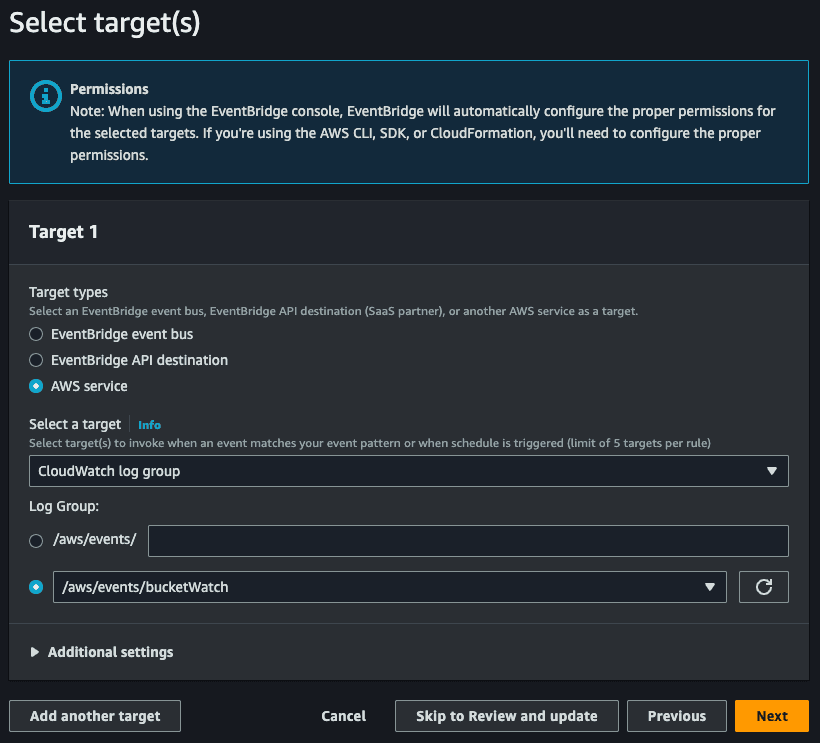Click the Info link beside Select a target
Screen dimensions: 820x743
pos(149,425)
